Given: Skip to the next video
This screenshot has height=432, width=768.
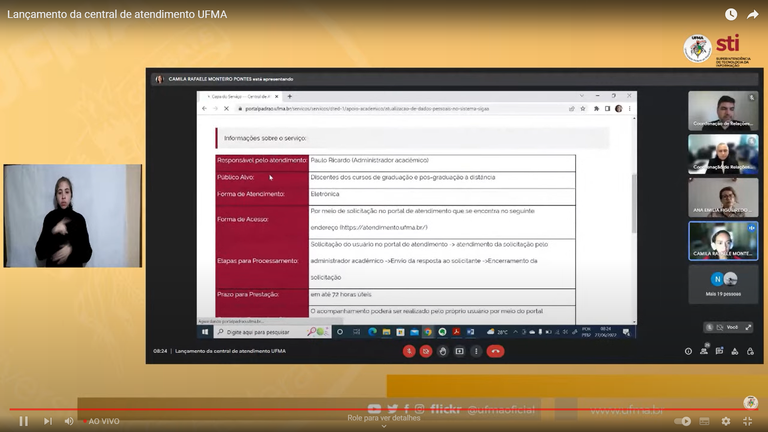Looking at the screenshot, I should (x=47, y=421).
